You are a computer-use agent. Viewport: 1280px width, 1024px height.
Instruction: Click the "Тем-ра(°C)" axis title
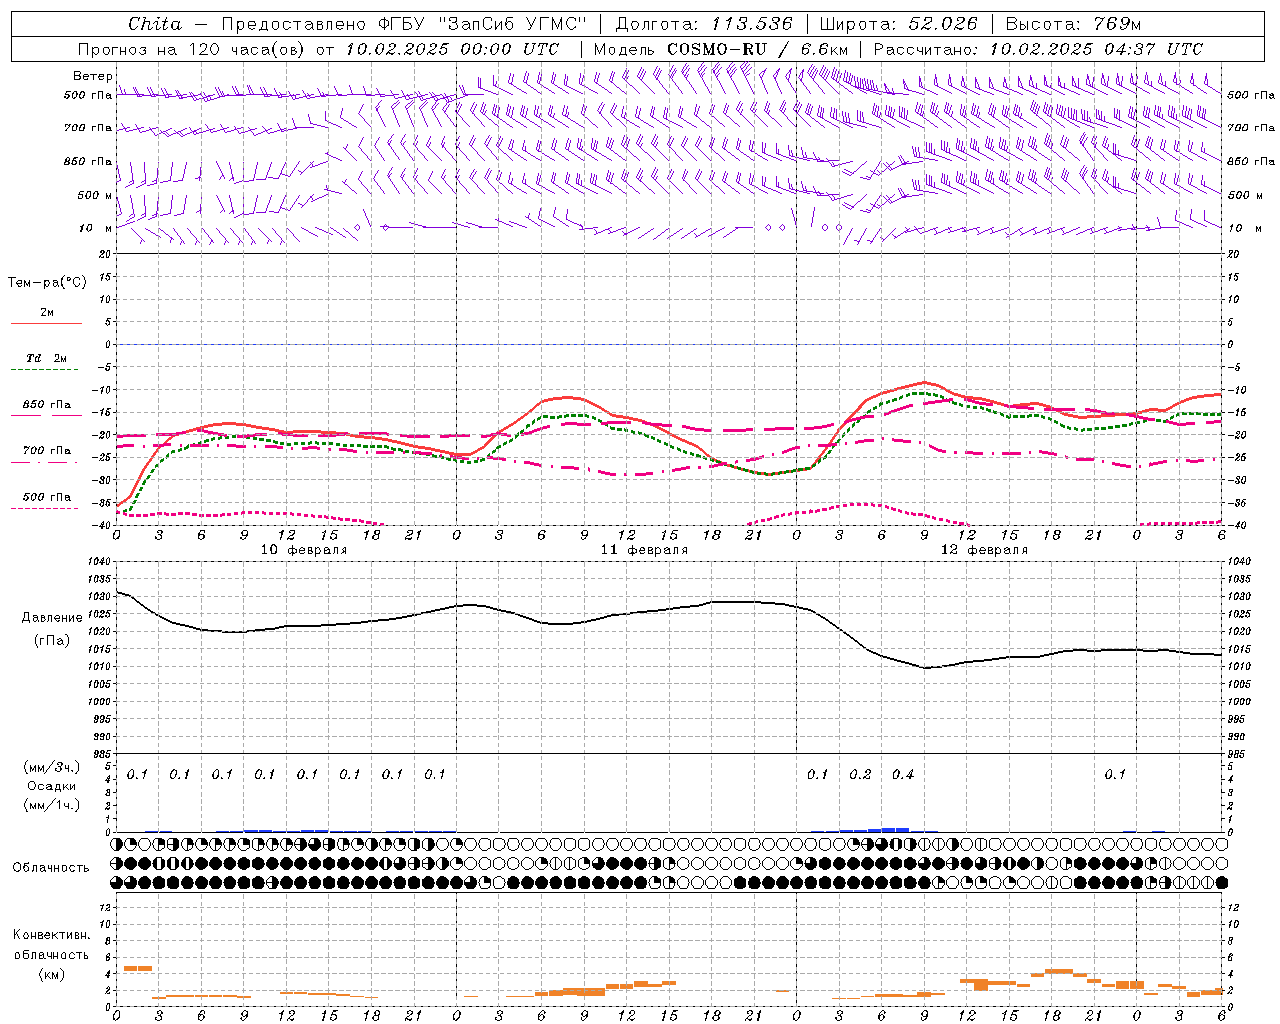point(47,283)
